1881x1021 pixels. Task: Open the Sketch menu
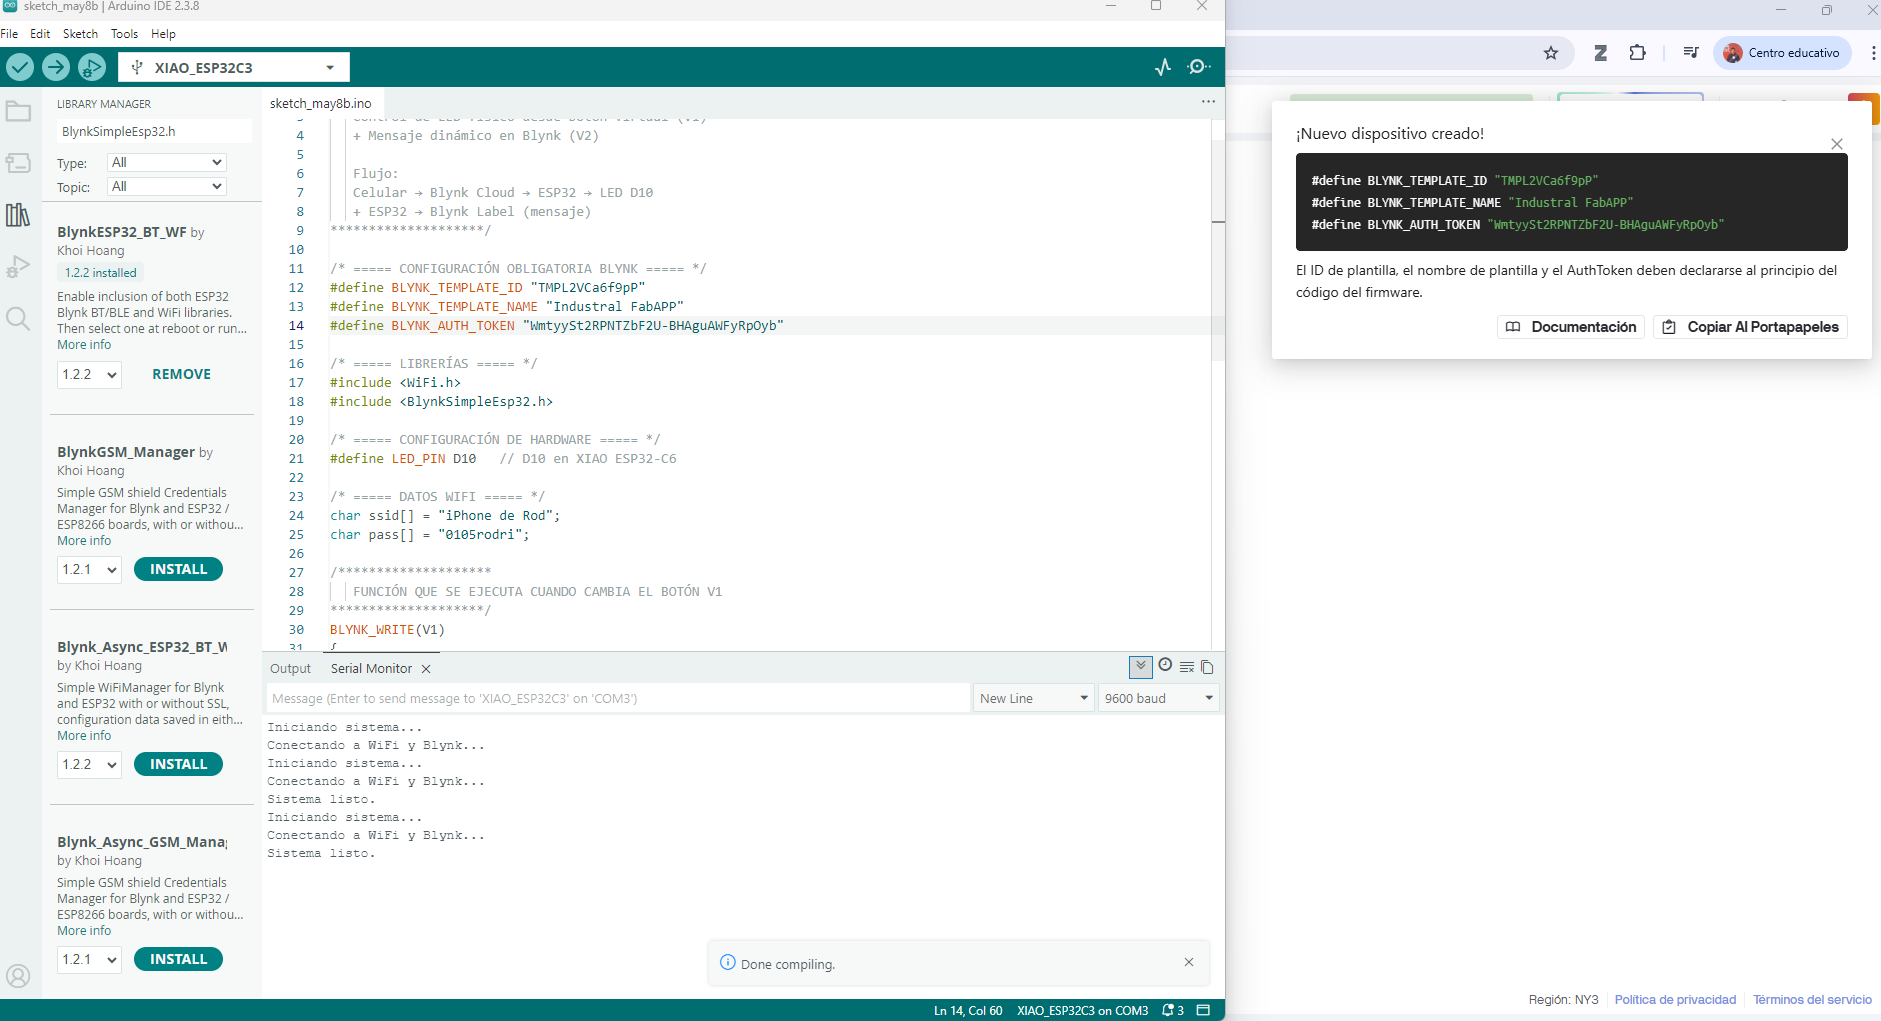80,33
